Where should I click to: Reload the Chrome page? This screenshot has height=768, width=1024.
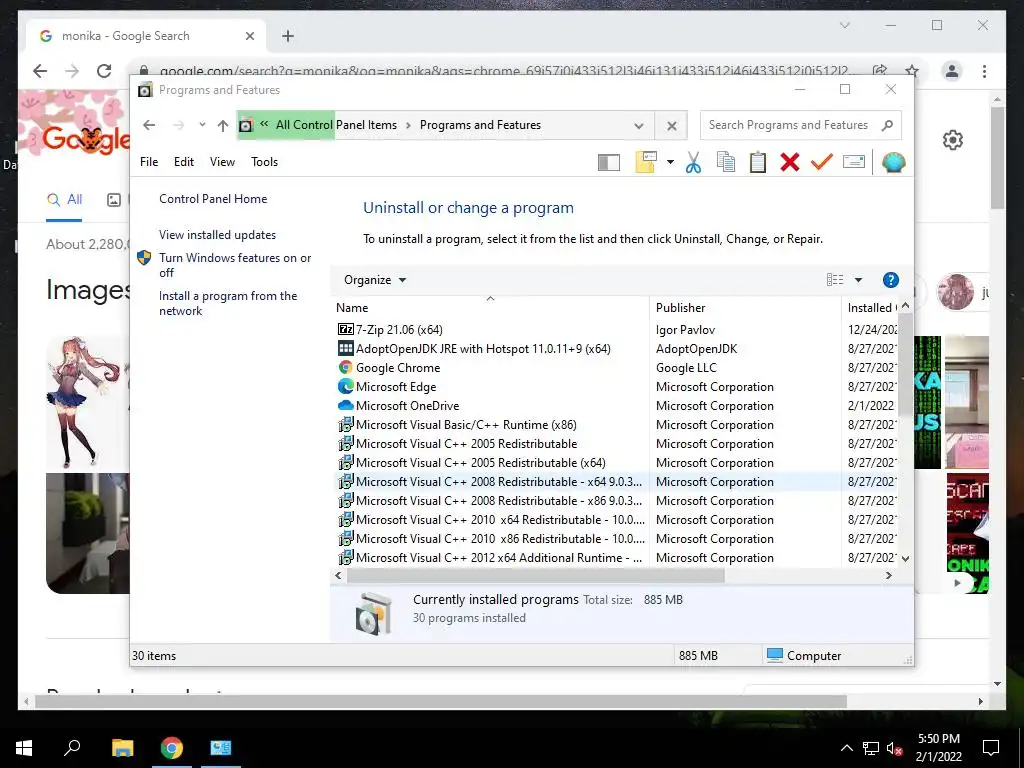pyautogui.click(x=104, y=71)
